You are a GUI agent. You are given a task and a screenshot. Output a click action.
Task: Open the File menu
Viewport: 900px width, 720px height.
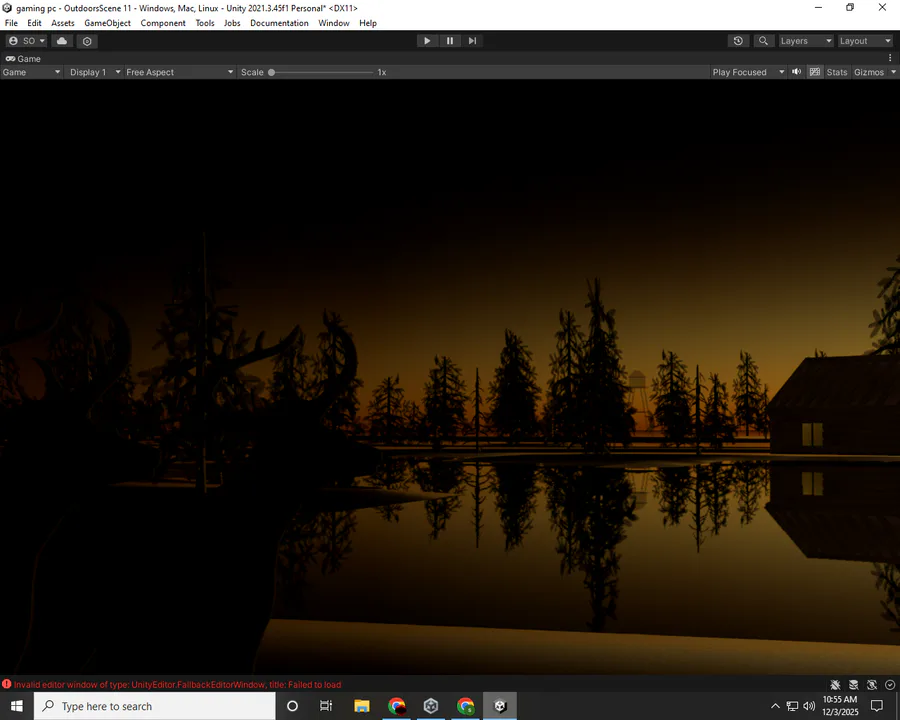[x=11, y=23]
